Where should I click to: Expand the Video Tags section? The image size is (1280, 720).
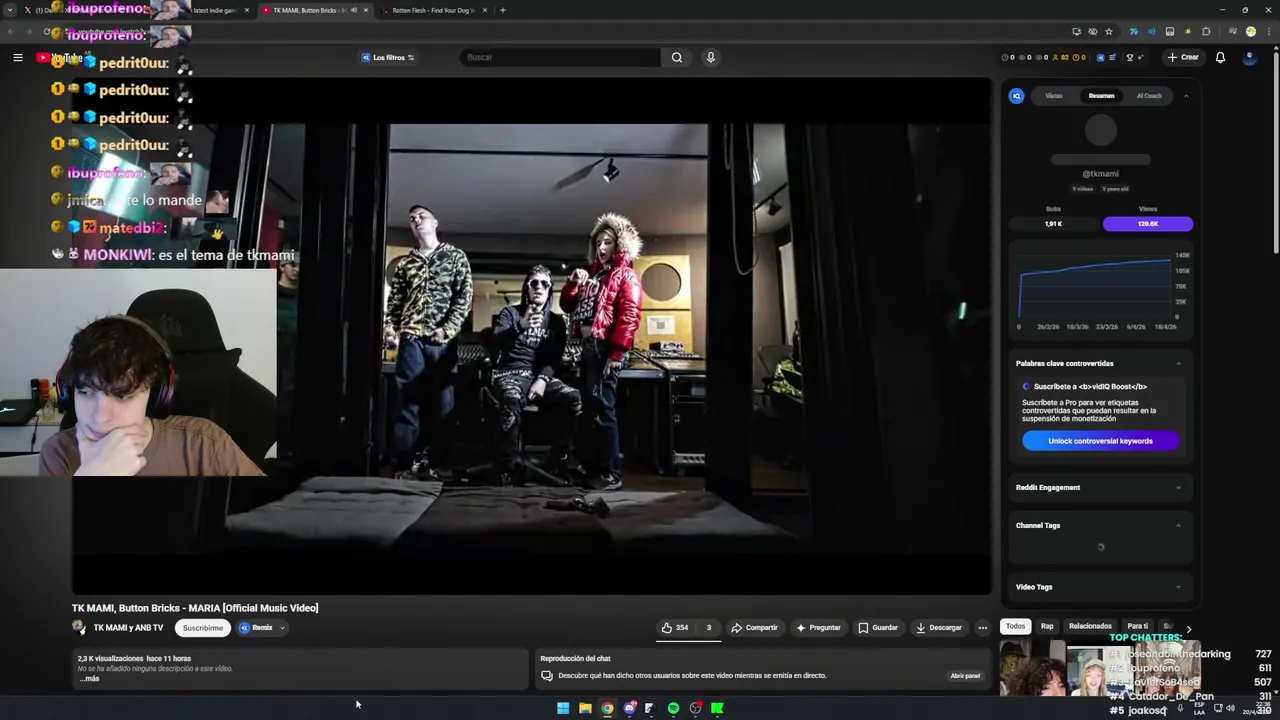1178,588
